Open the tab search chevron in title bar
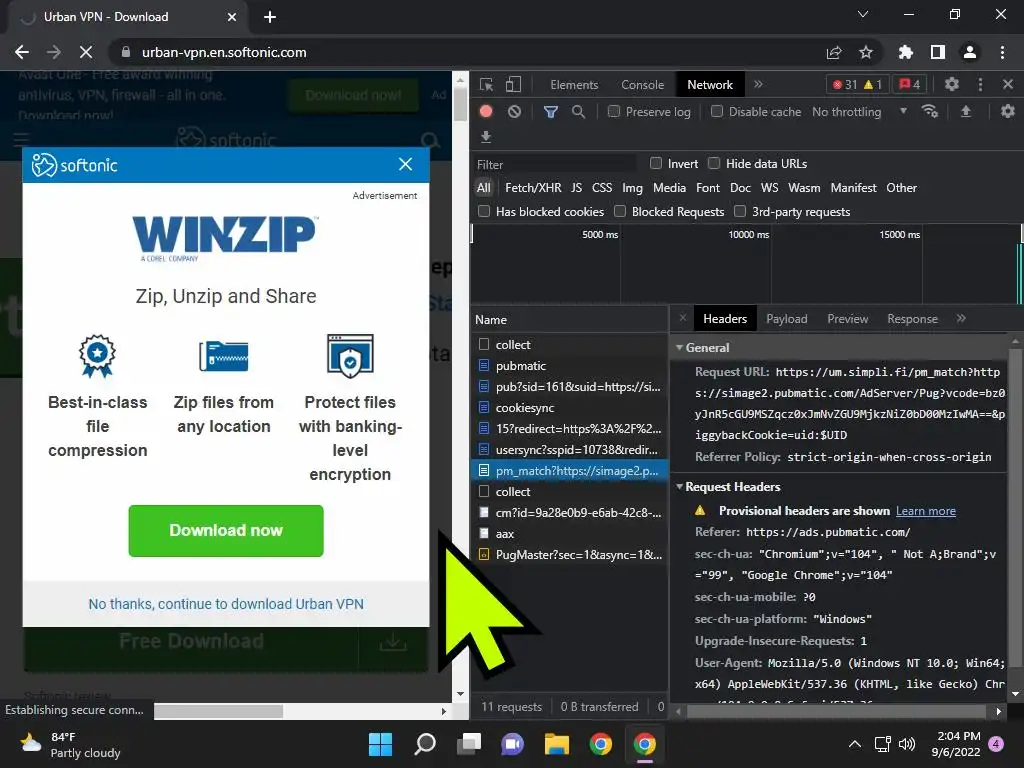The image size is (1024, 768). point(863,14)
